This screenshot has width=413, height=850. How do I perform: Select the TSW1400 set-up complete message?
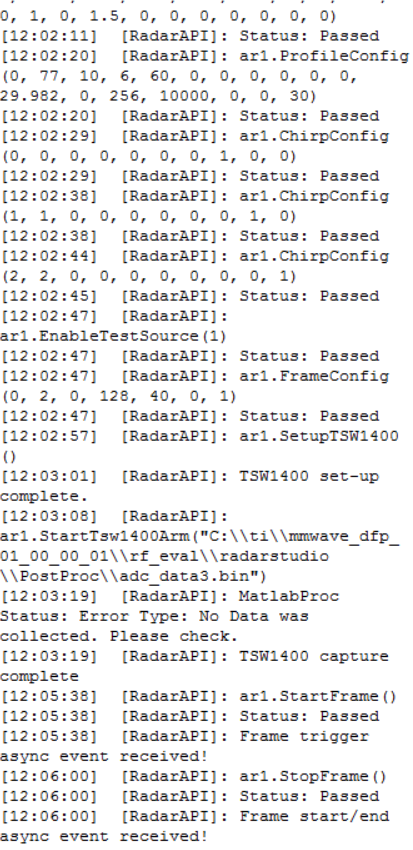click(190, 486)
